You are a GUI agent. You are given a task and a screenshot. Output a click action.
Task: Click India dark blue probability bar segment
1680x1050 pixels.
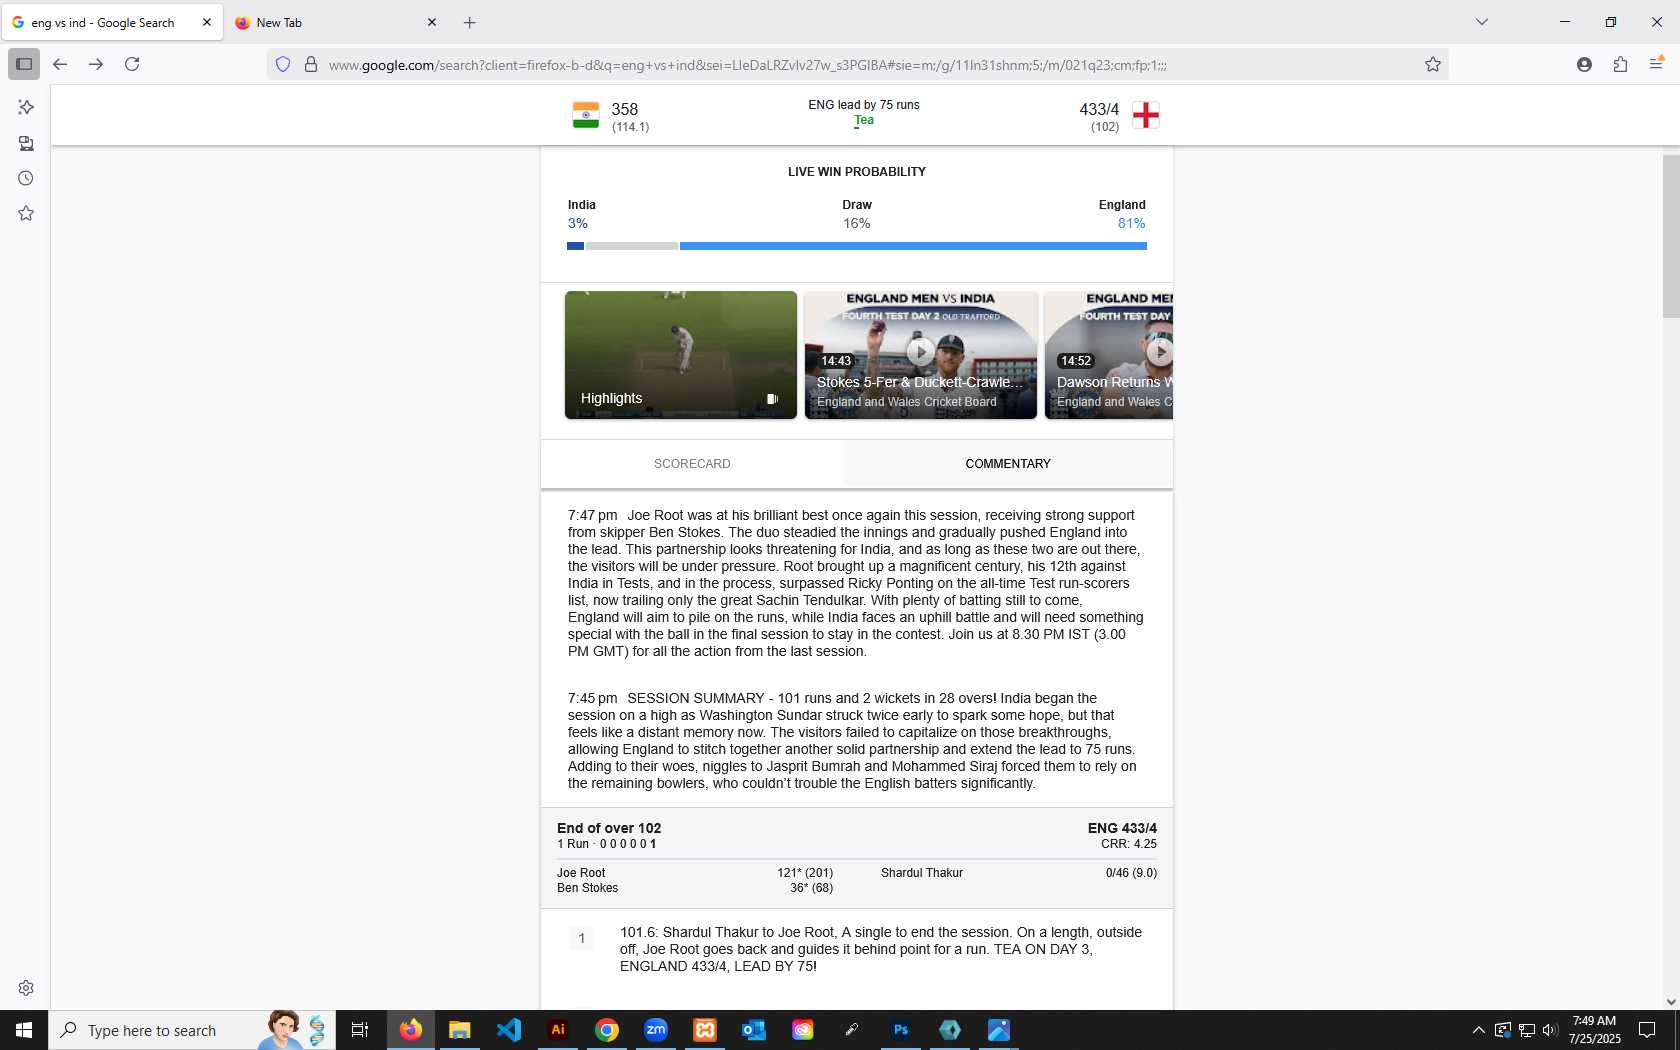click(x=575, y=246)
